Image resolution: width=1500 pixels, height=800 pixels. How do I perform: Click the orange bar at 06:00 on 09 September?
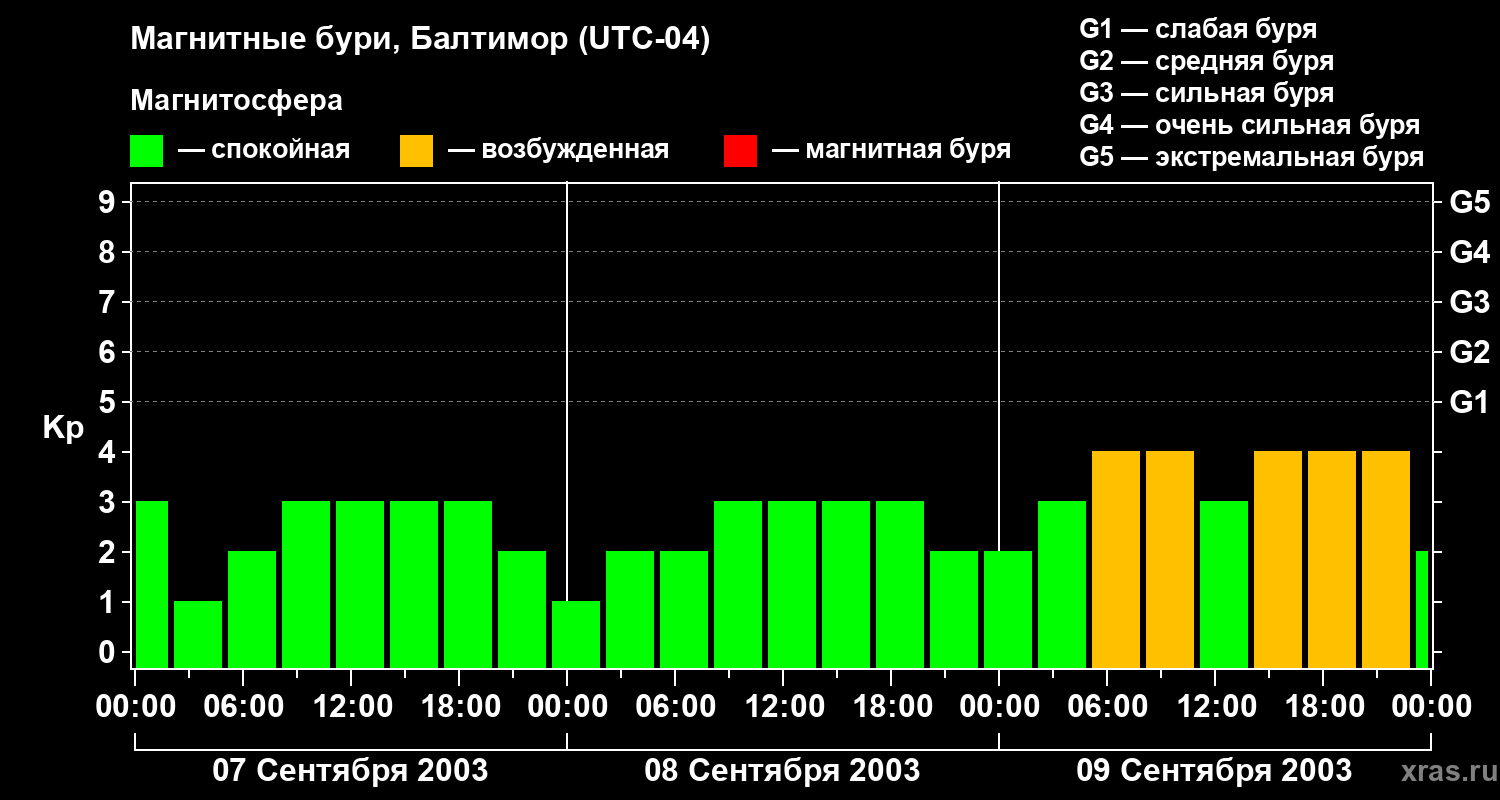pos(1116,559)
